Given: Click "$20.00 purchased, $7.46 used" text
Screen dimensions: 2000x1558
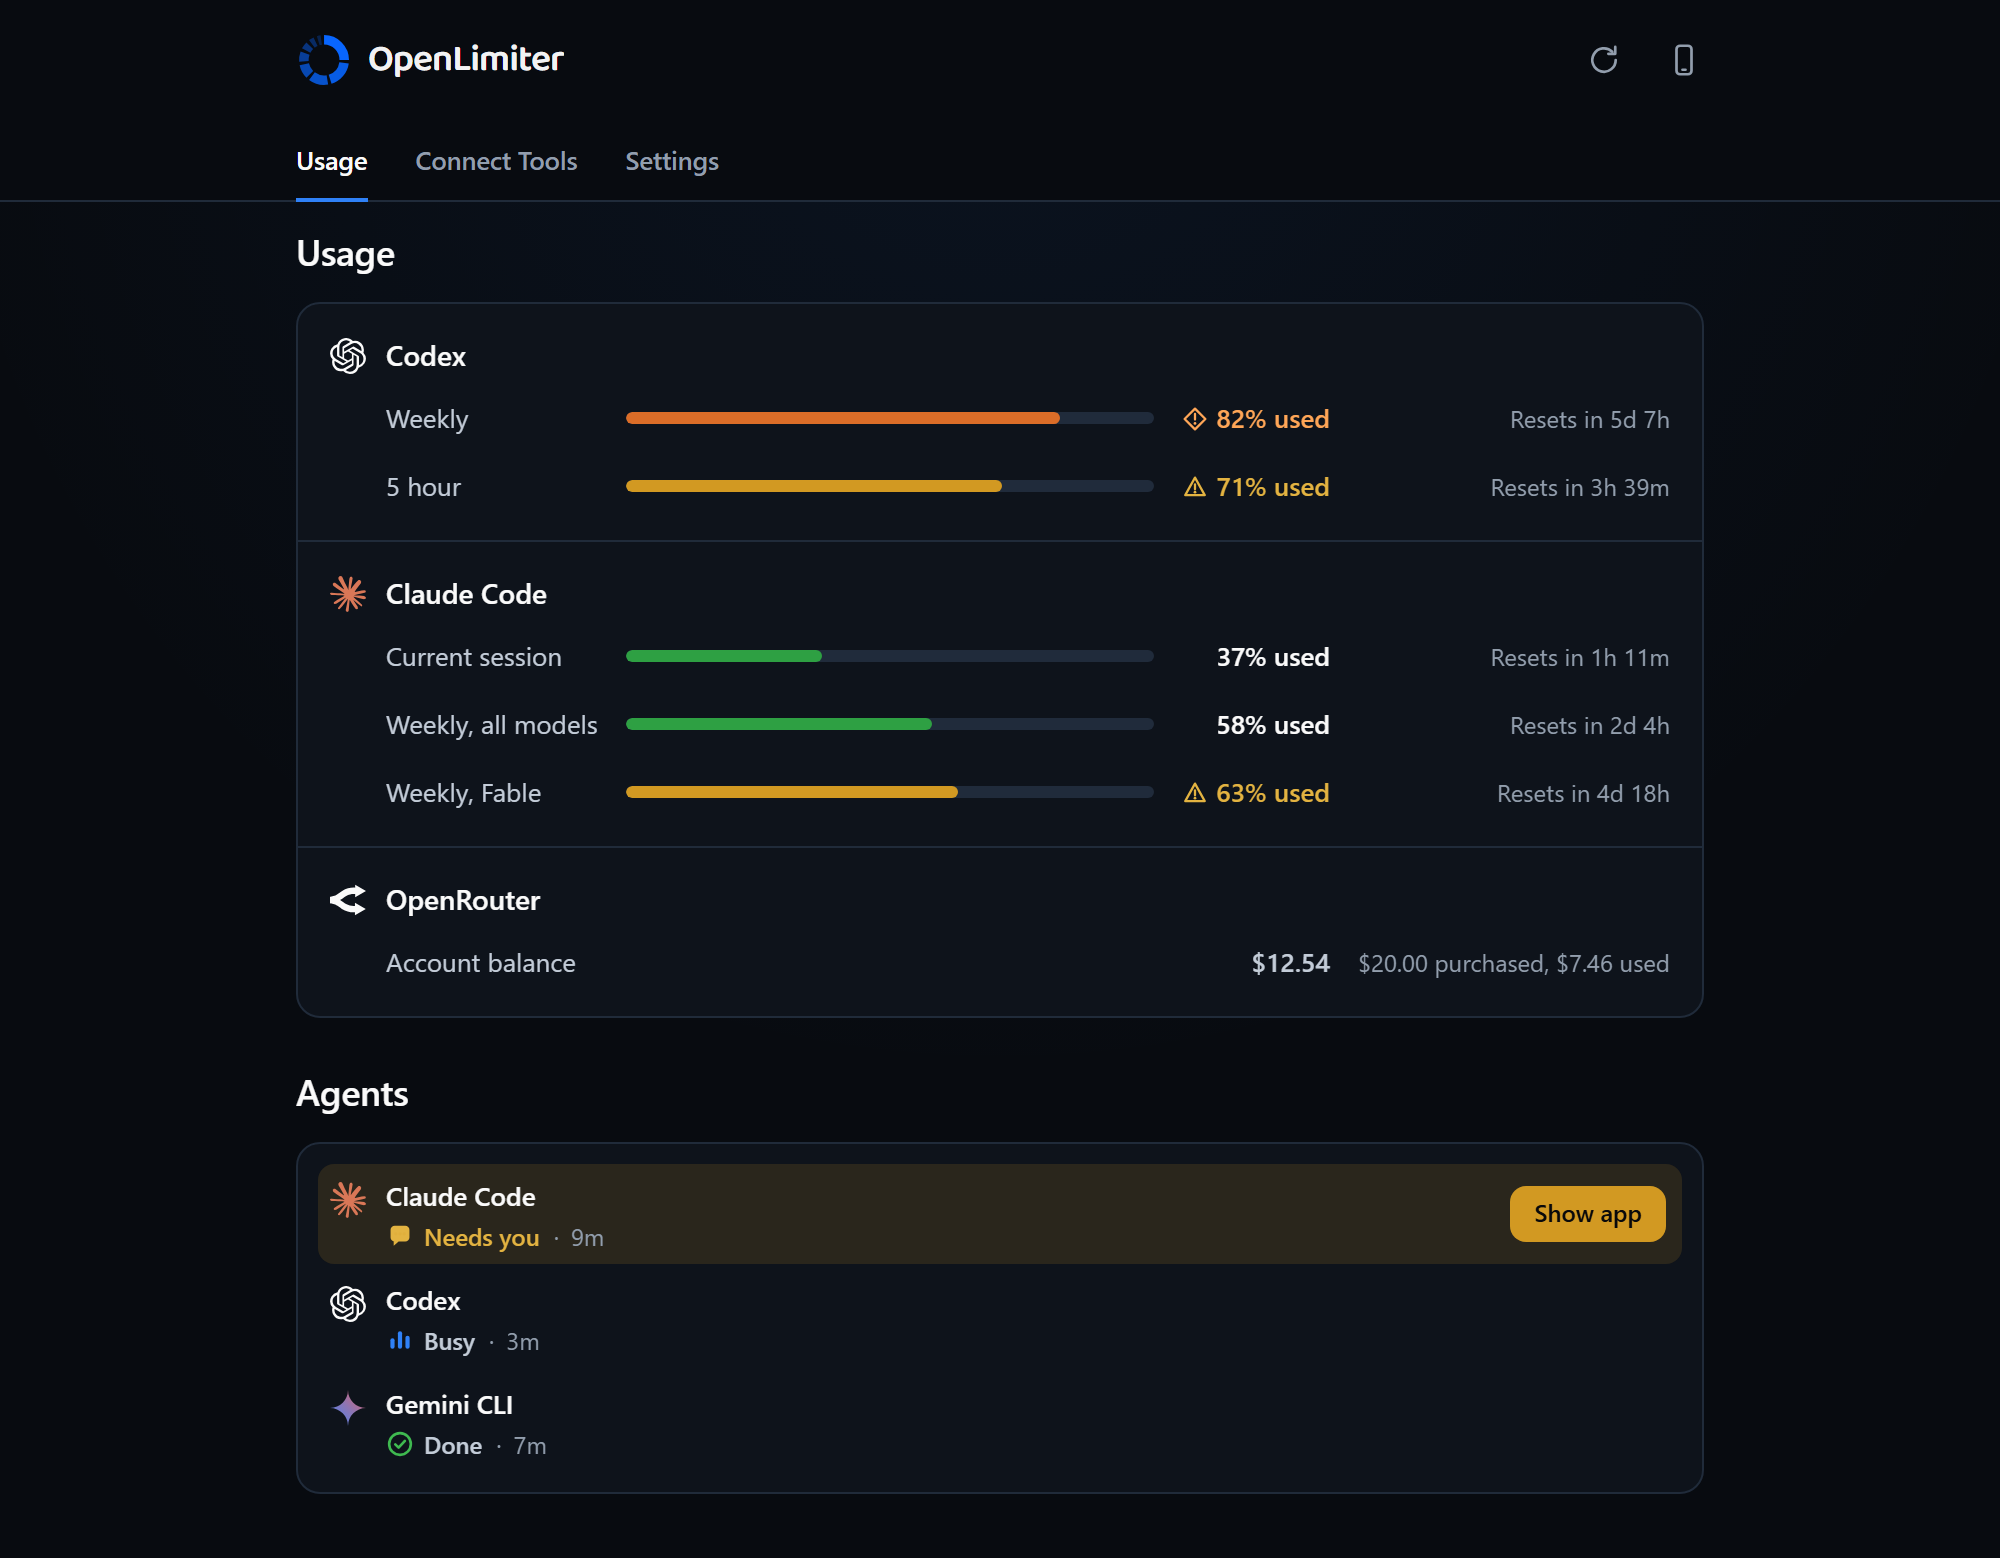Looking at the screenshot, I should (1514, 964).
